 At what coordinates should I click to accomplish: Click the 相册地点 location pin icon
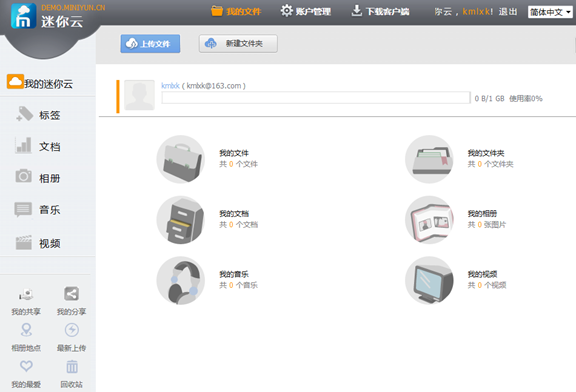26,330
